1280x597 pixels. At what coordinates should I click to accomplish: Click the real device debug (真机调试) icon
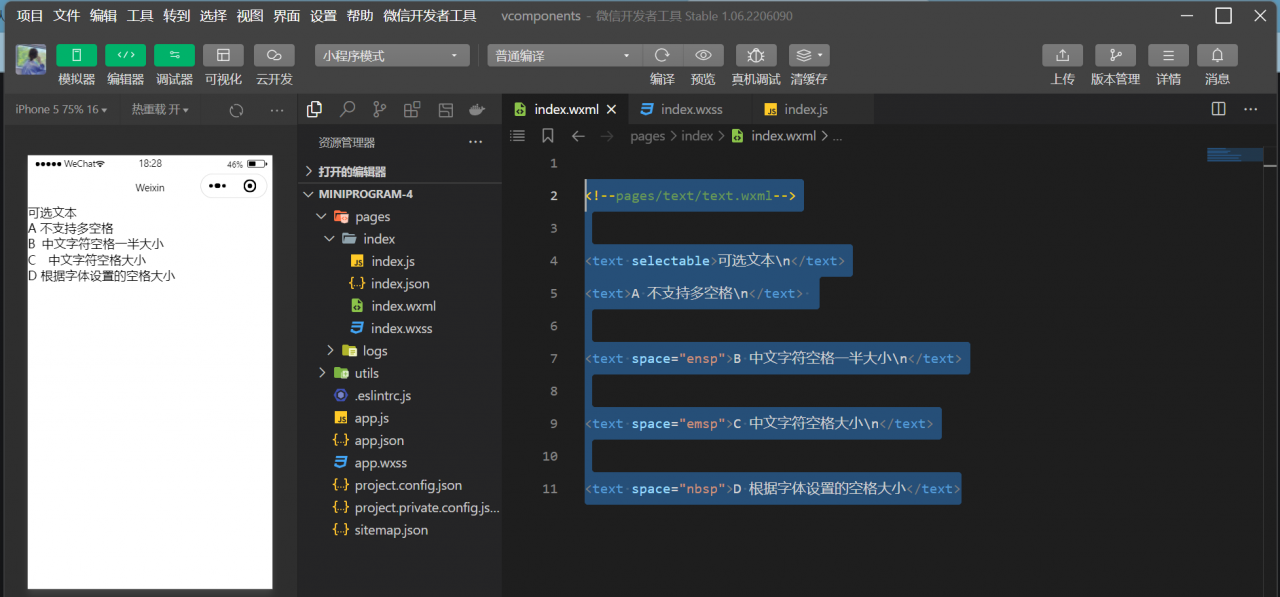(756, 56)
